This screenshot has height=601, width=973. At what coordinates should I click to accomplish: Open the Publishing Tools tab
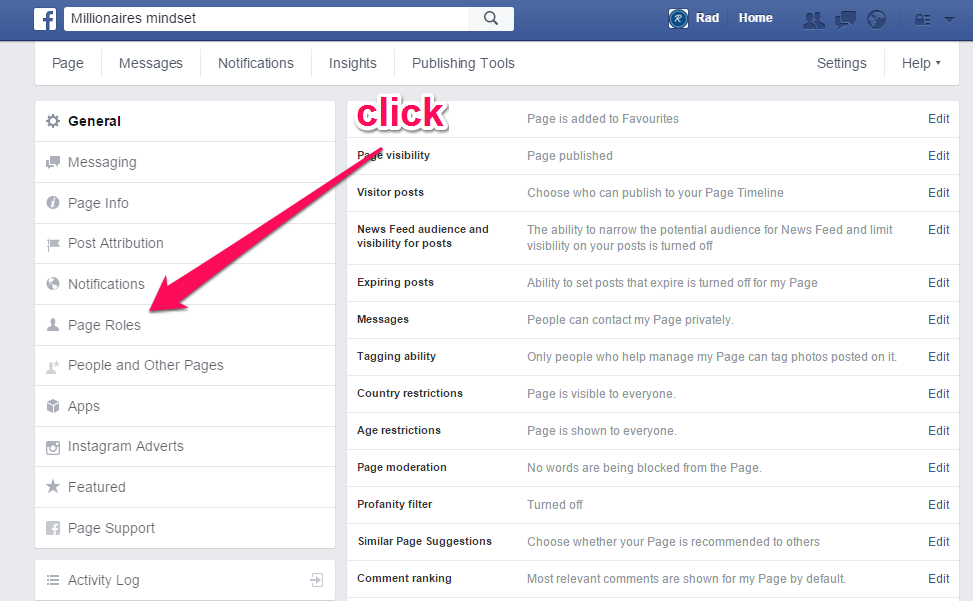tap(462, 63)
